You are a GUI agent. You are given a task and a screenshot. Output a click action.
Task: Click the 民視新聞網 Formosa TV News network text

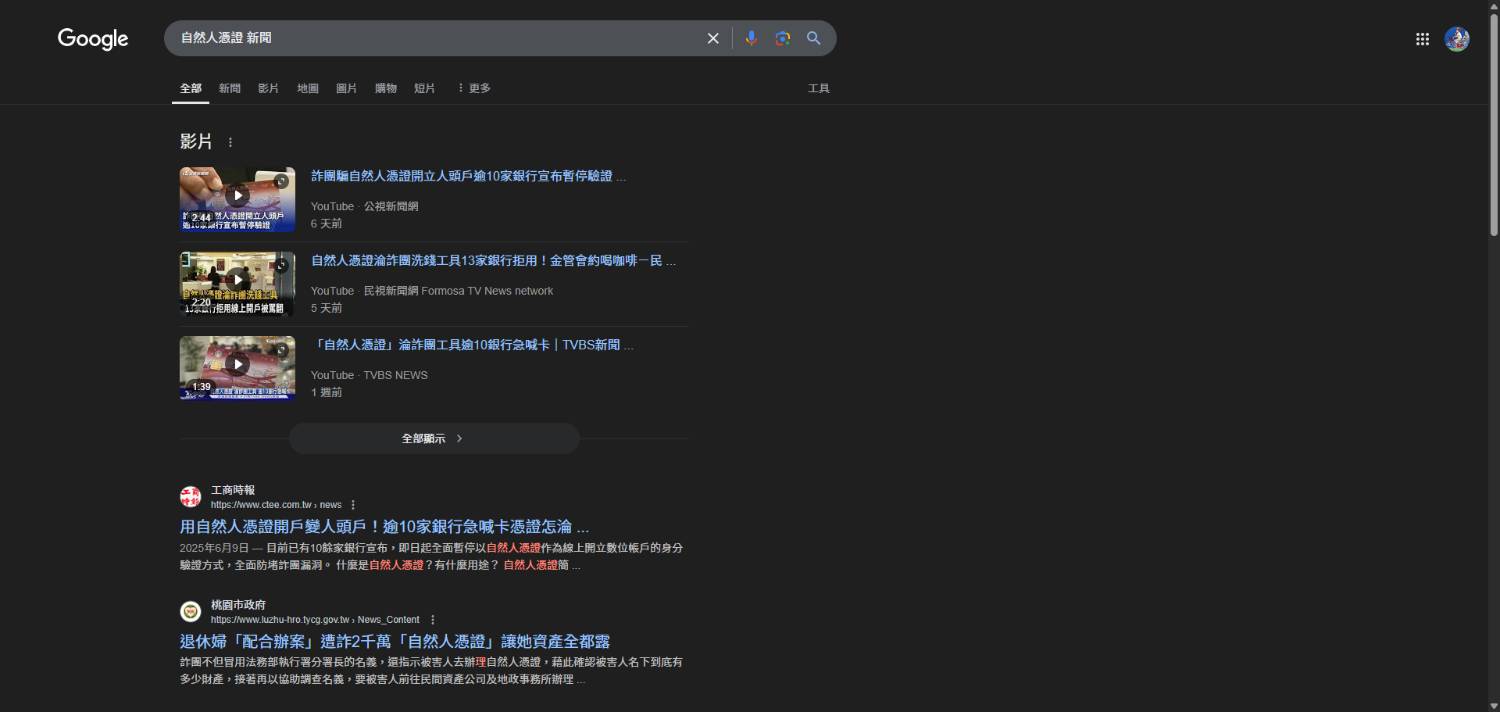pyautogui.click(x=458, y=291)
